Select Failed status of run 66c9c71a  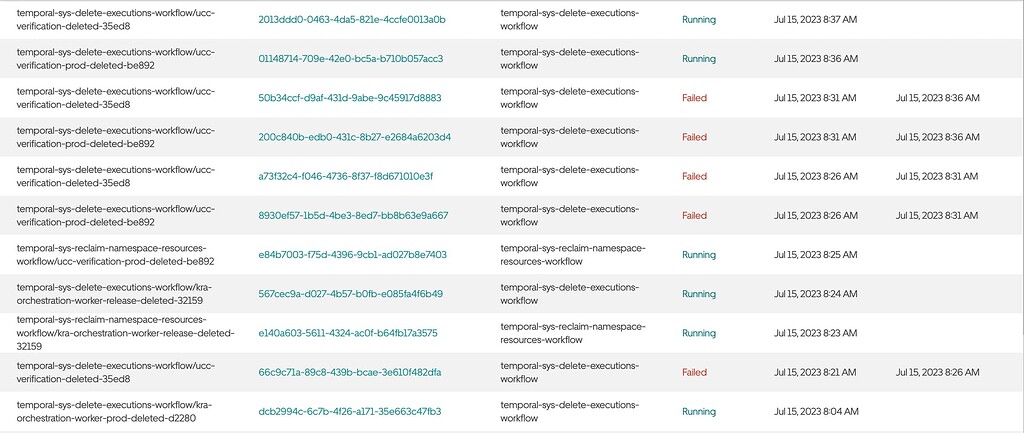tap(694, 372)
